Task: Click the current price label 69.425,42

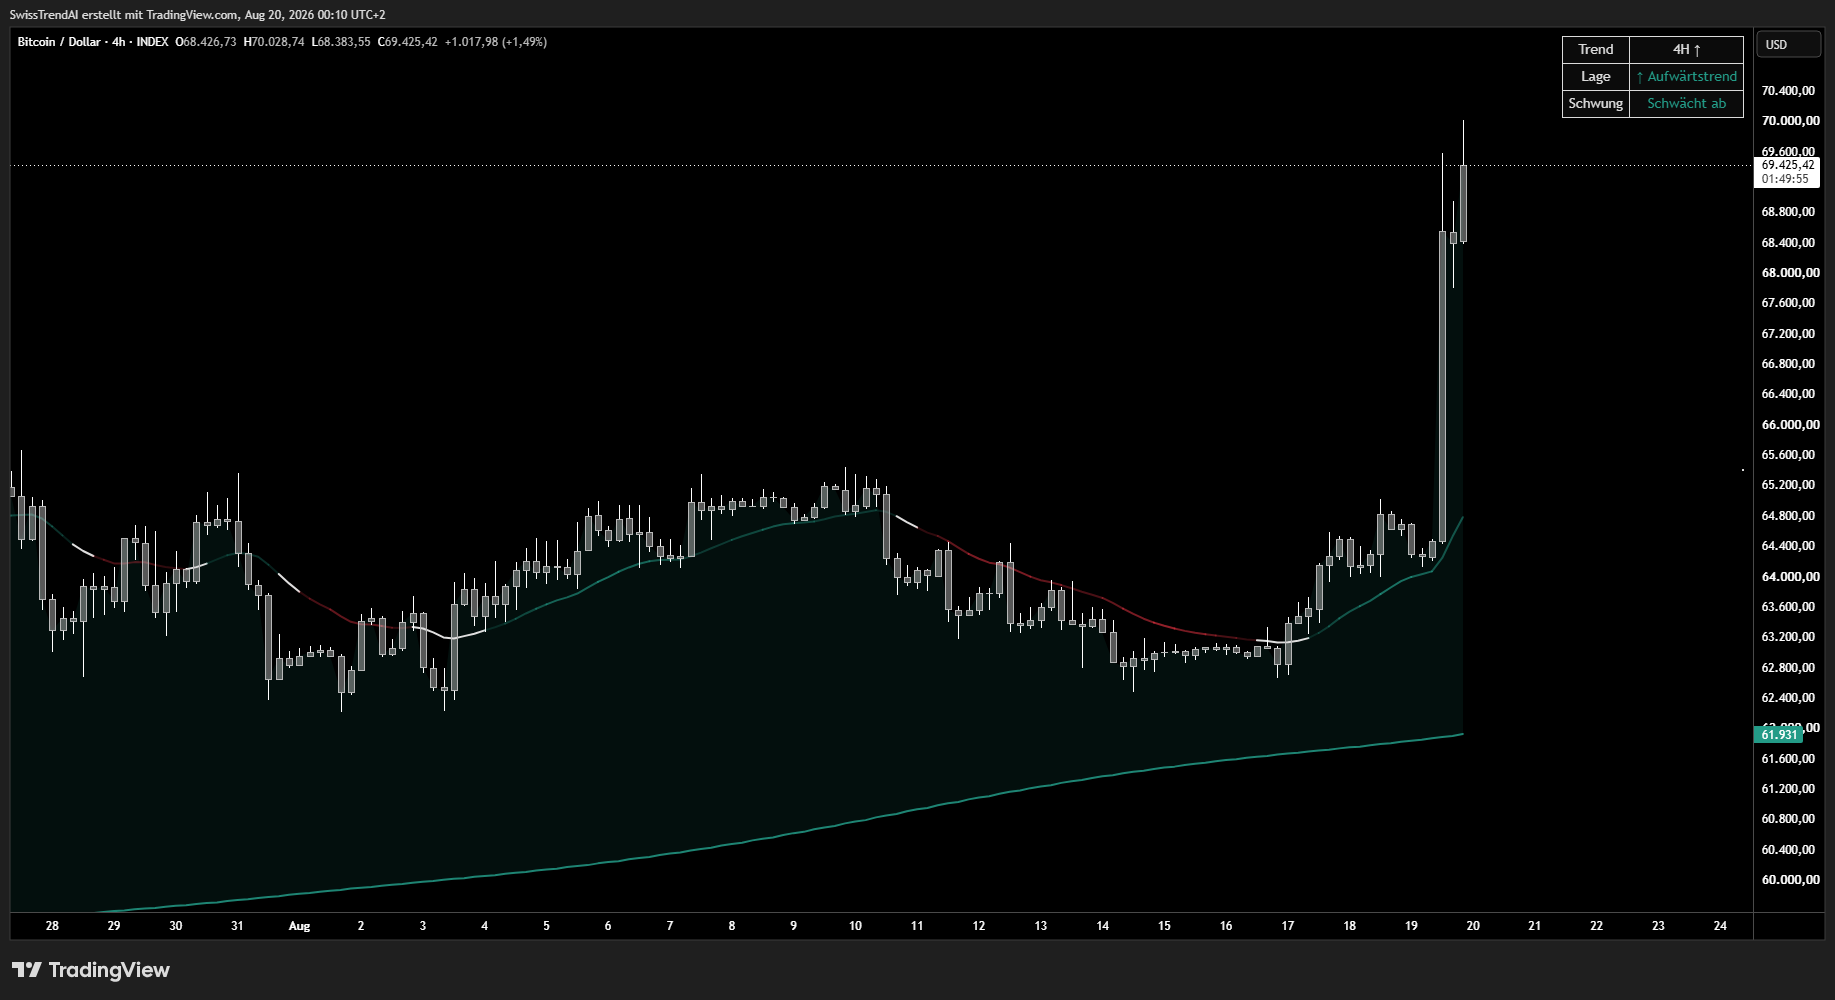Action: point(1787,165)
